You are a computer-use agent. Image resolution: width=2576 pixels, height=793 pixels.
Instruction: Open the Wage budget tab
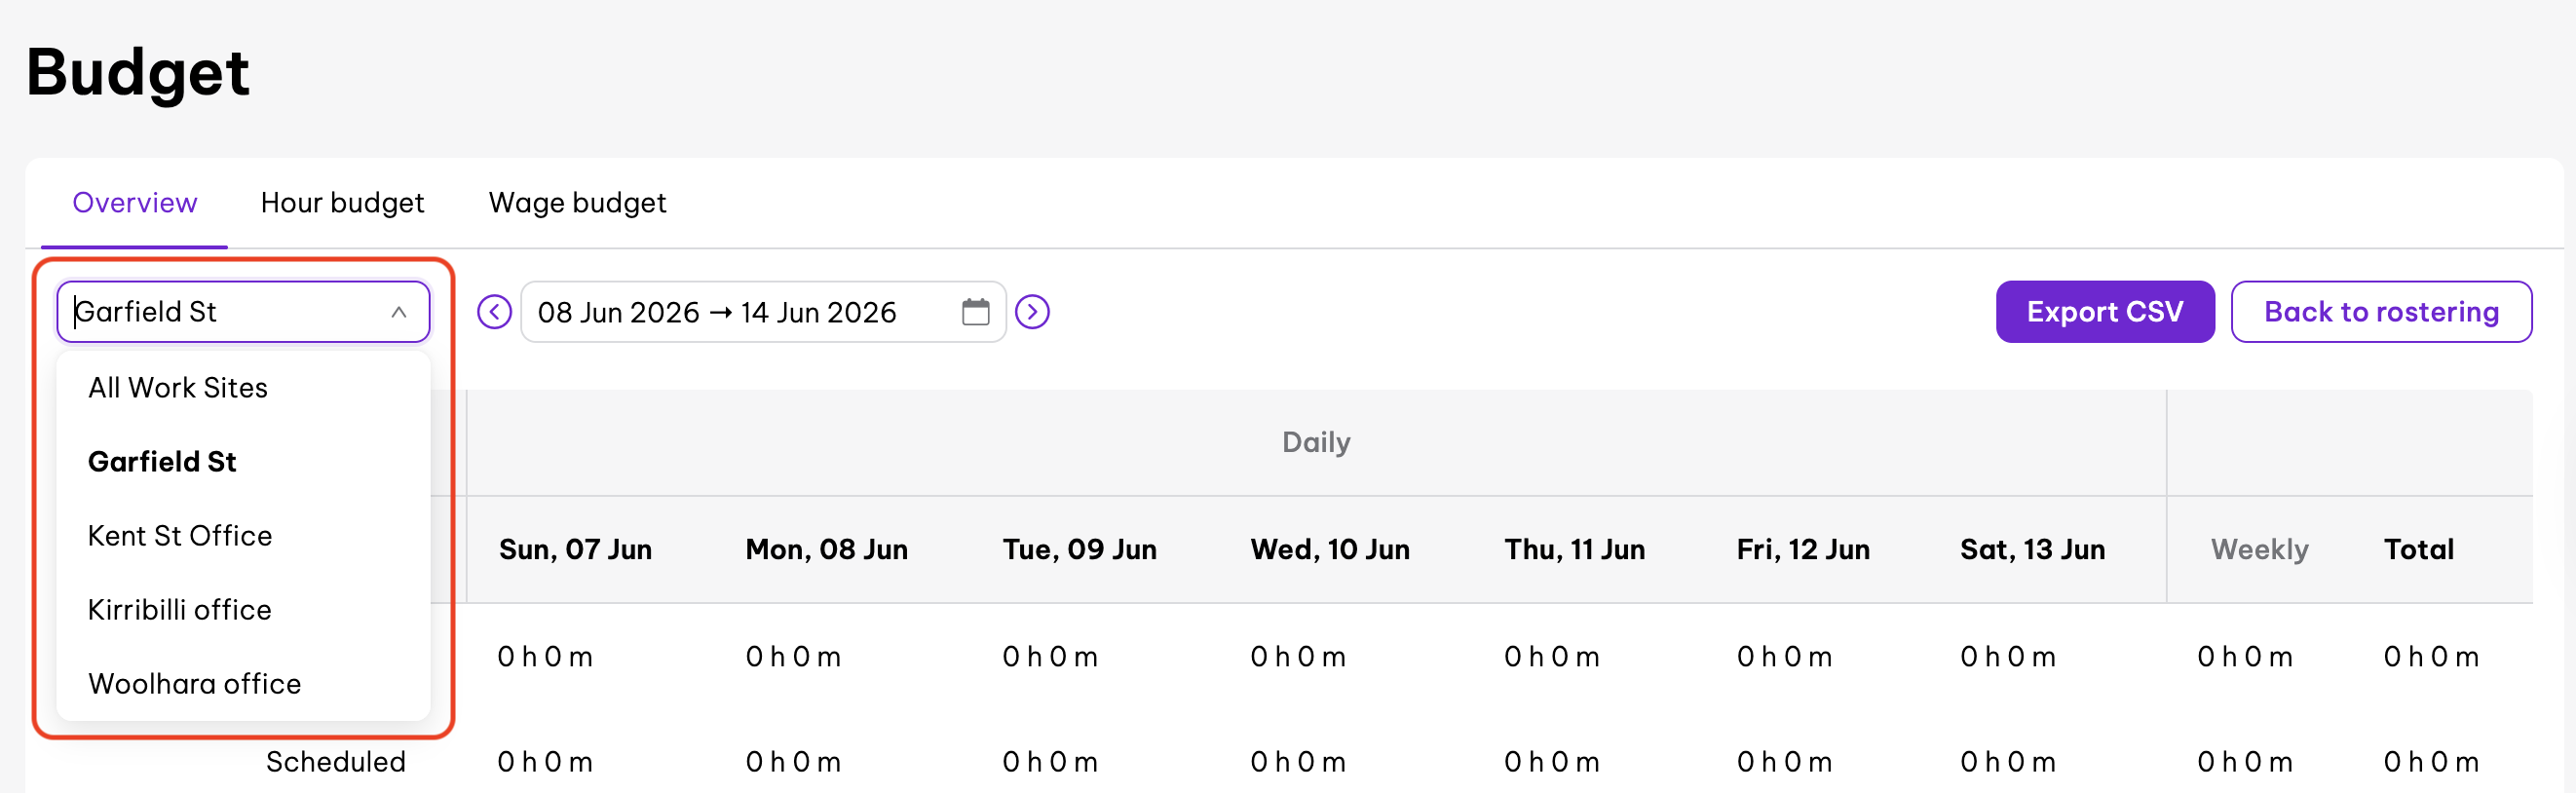[577, 203]
